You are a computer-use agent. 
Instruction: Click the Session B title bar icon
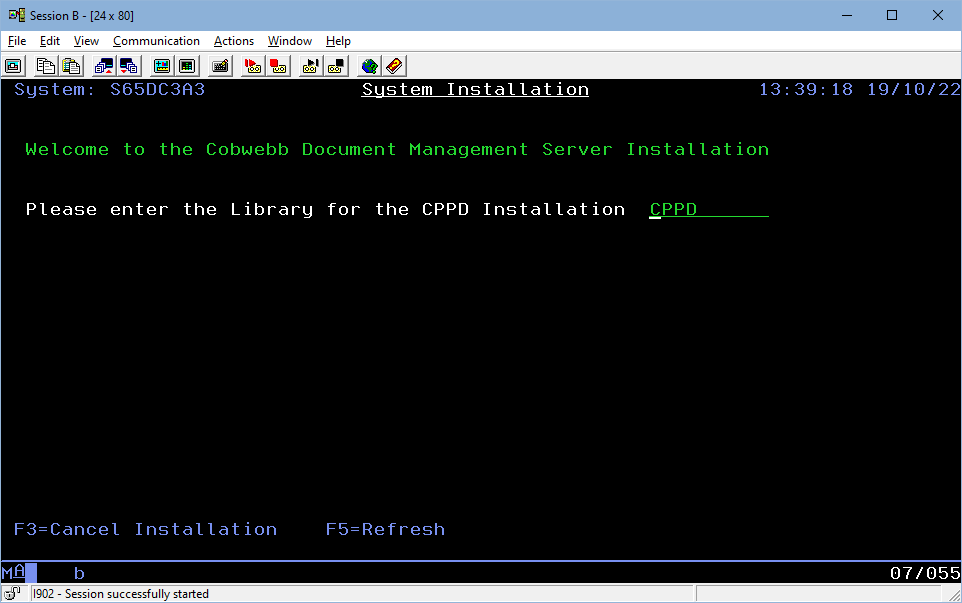click(17, 15)
